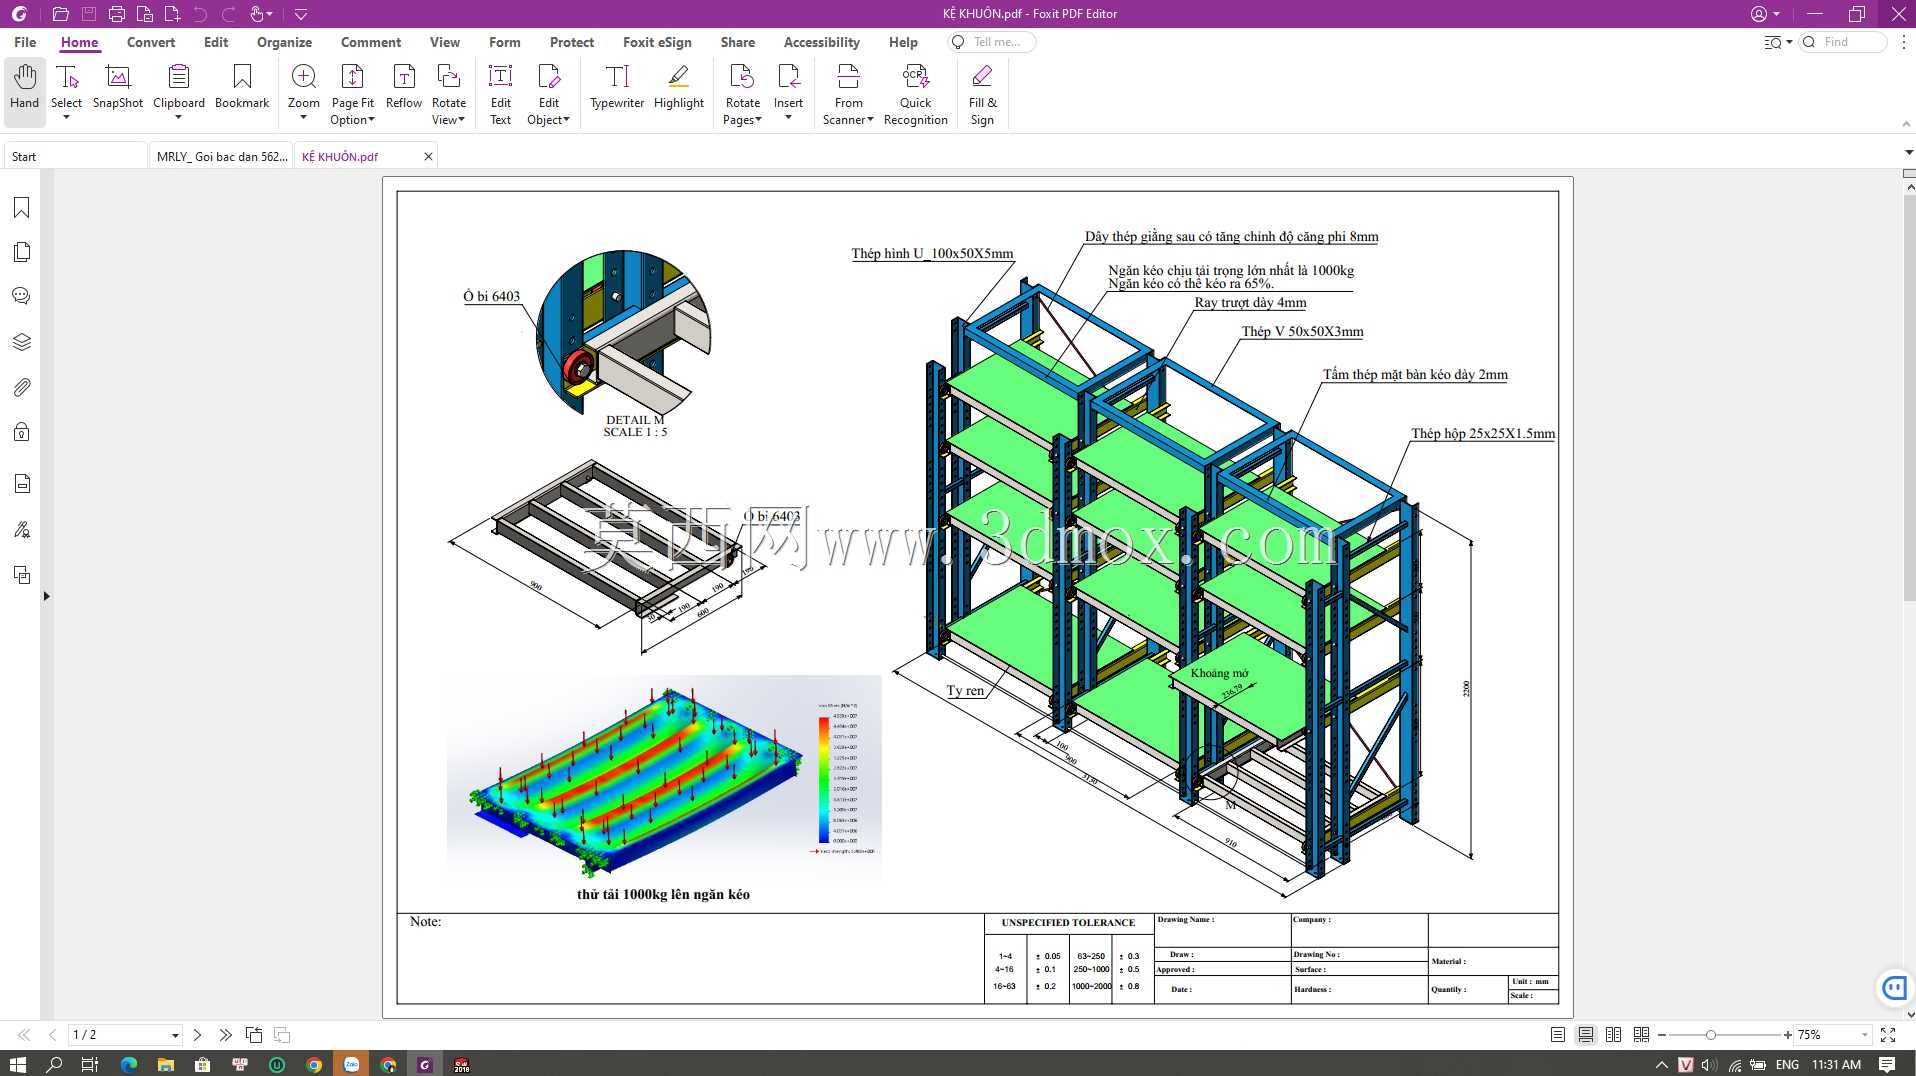Screen dimensions: 1916x1076
Task: Click the Open file icon in title bar
Action: click(x=60, y=14)
